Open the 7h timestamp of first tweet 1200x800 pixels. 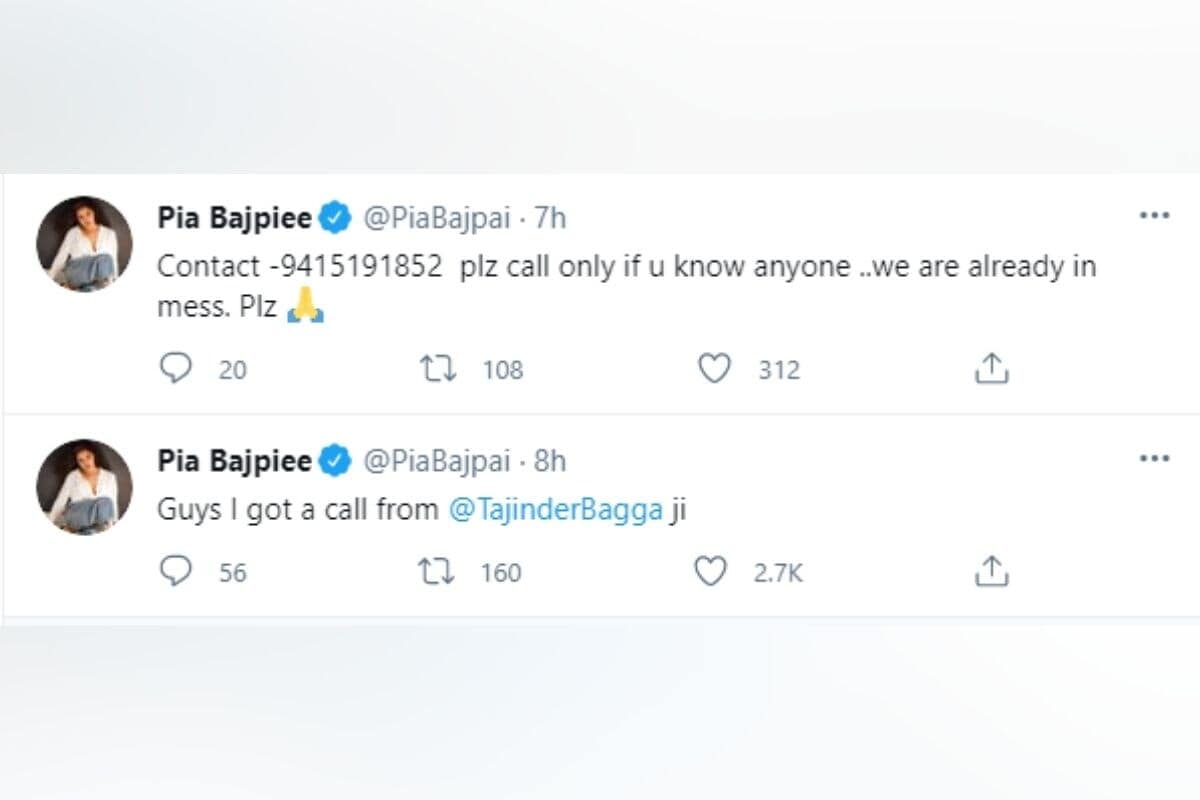(x=551, y=217)
